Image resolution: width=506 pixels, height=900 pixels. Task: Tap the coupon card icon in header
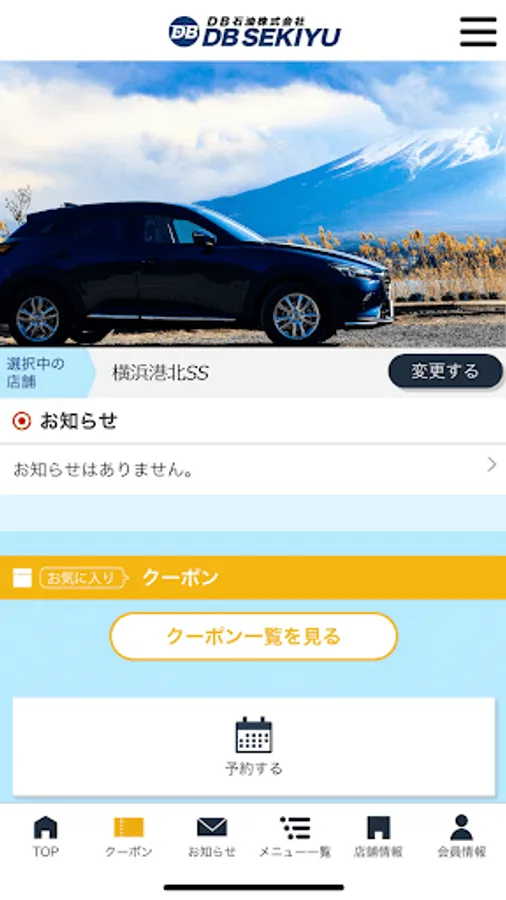[x=22, y=578]
